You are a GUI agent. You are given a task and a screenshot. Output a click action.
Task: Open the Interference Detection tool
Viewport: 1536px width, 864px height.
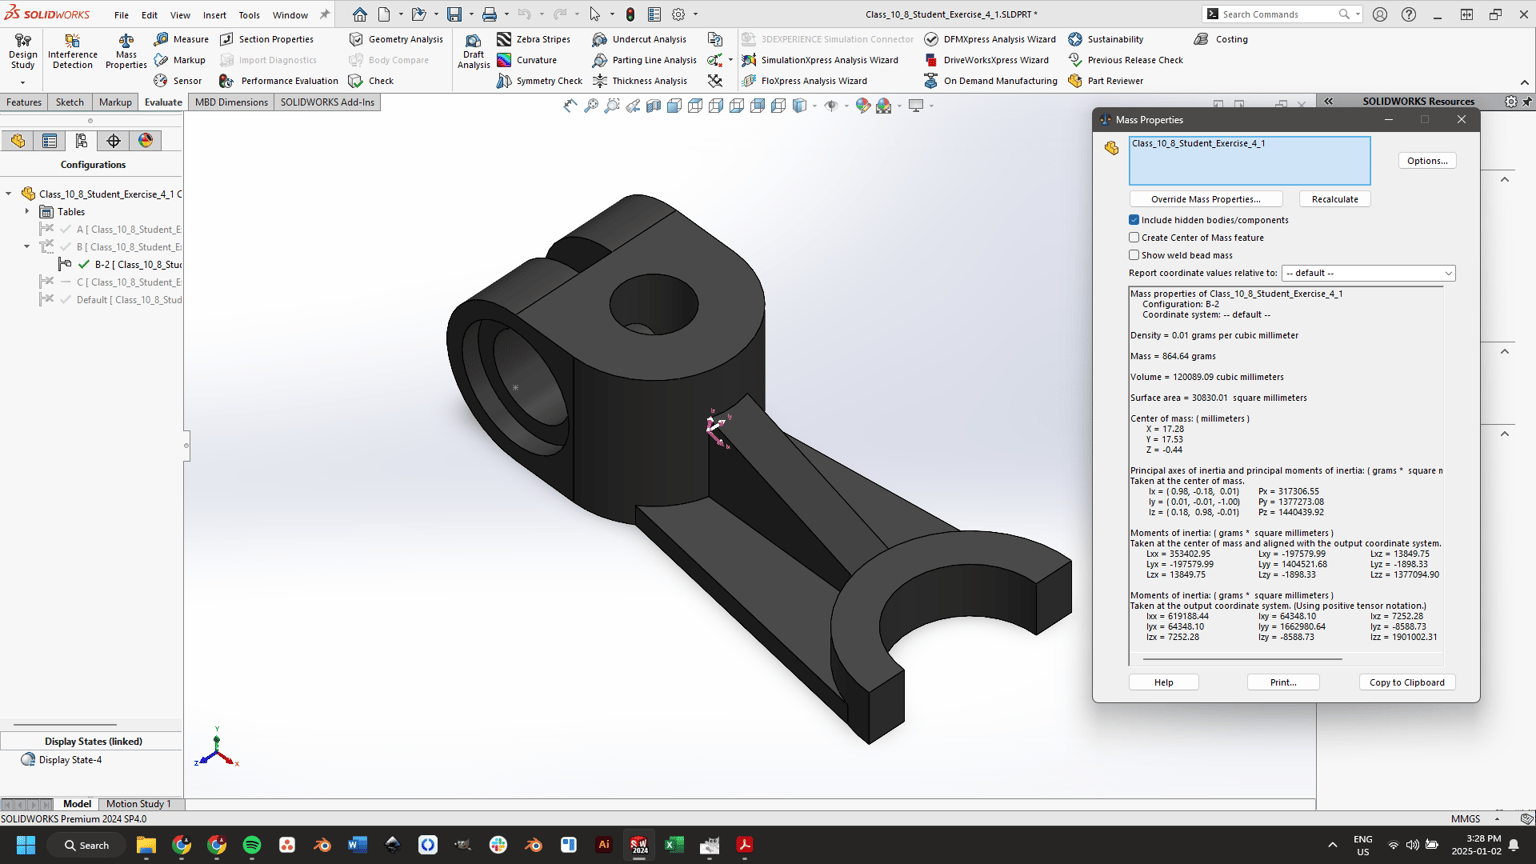(x=72, y=51)
